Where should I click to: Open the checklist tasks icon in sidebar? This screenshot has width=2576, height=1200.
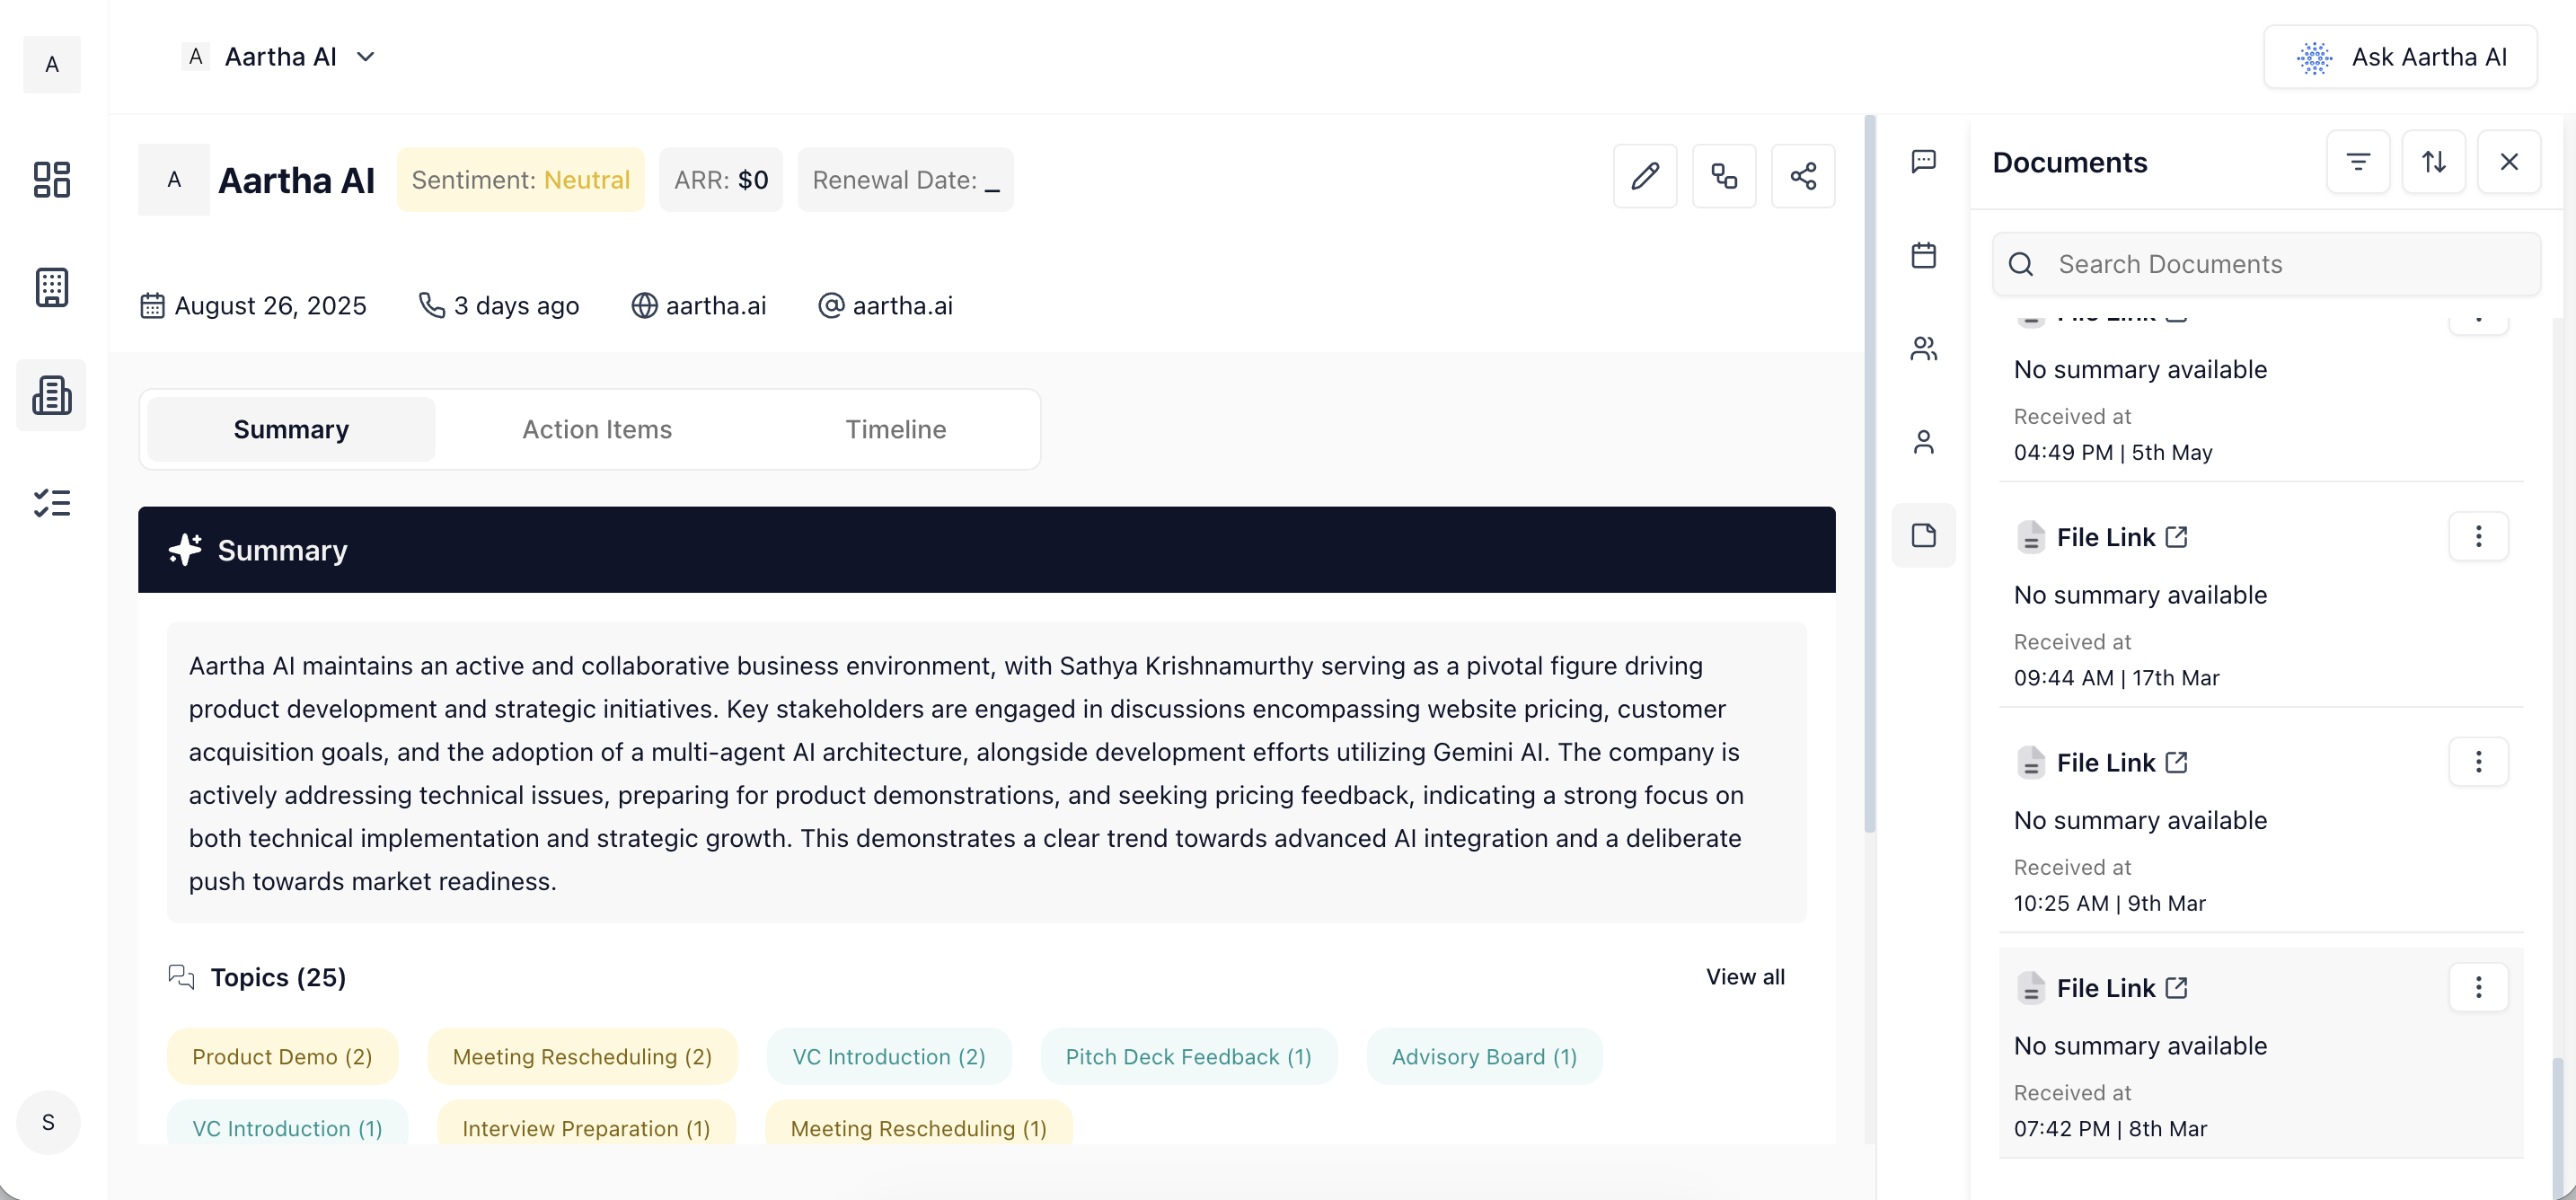(x=51, y=503)
